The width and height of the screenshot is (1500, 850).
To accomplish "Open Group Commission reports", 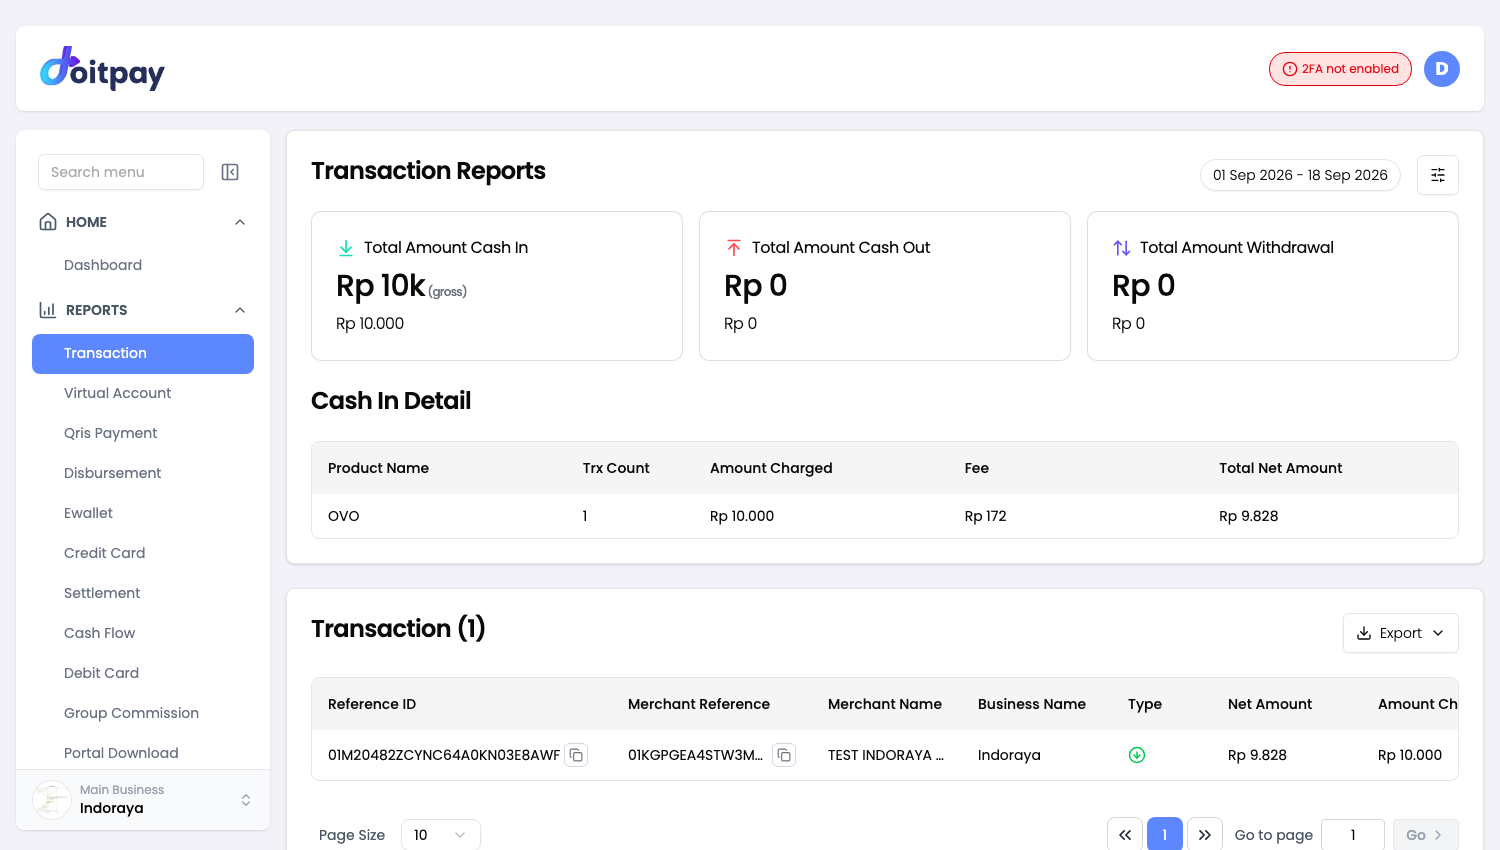I will point(132,713).
